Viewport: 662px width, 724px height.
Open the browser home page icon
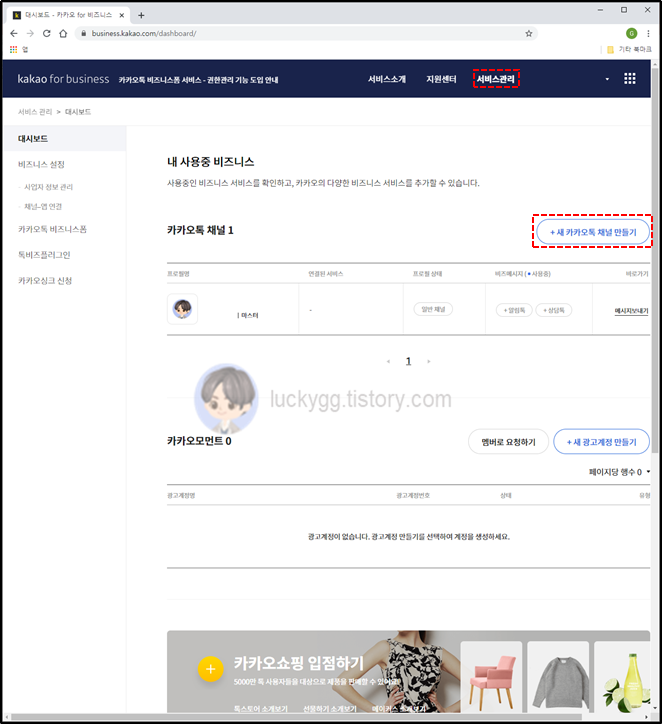click(x=63, y=33)
